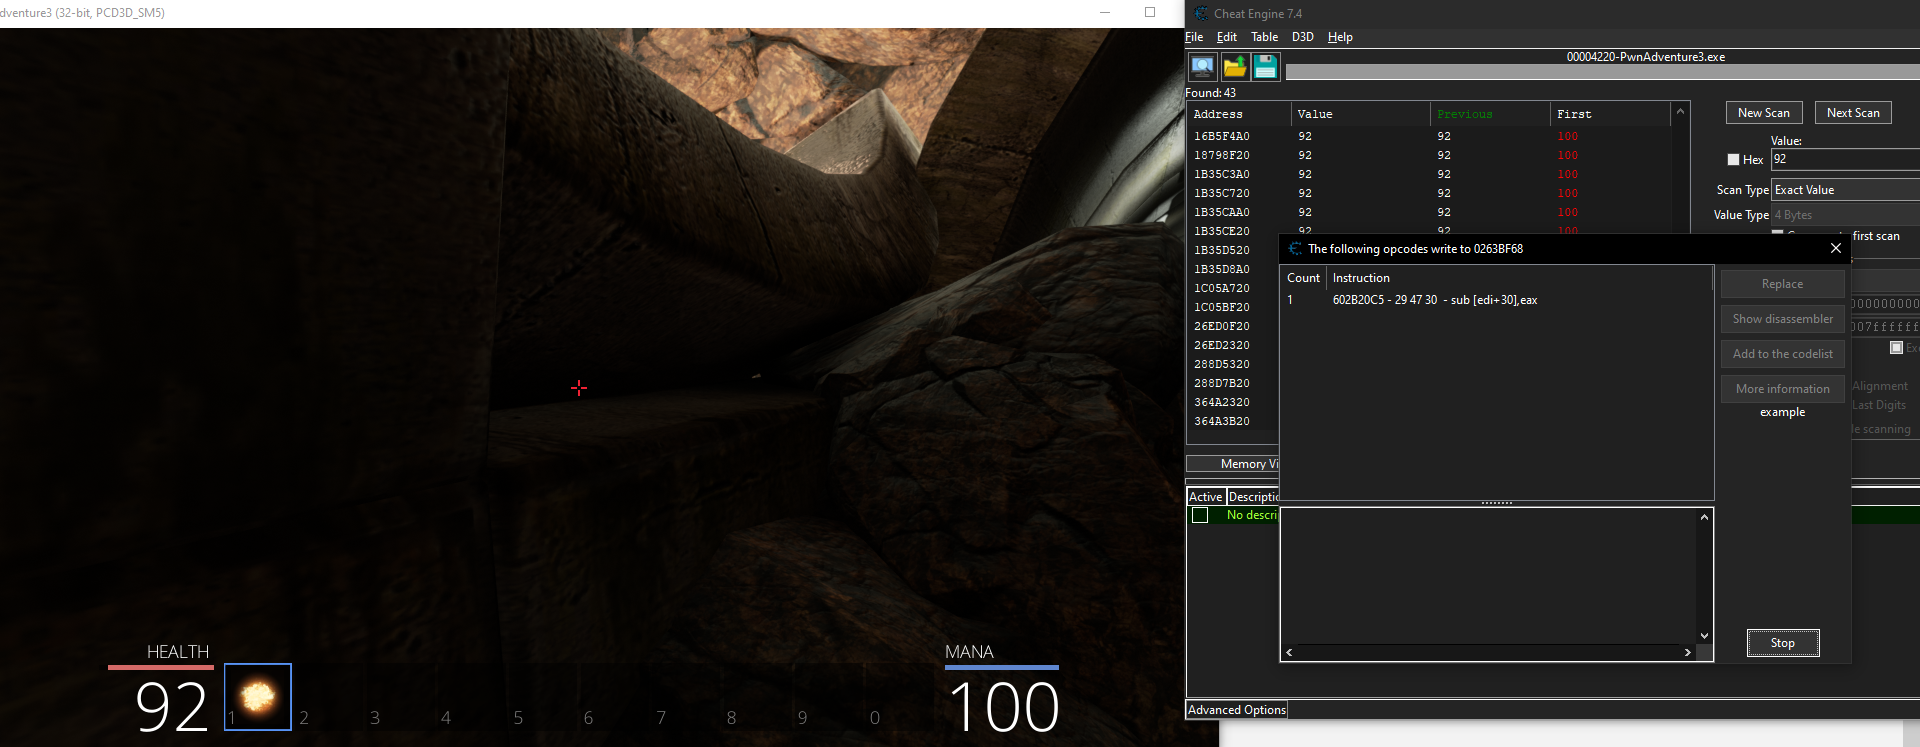
Task: Click the HEALTH value 92 in game
Action: pyautogui.click(x=171, y=707)
